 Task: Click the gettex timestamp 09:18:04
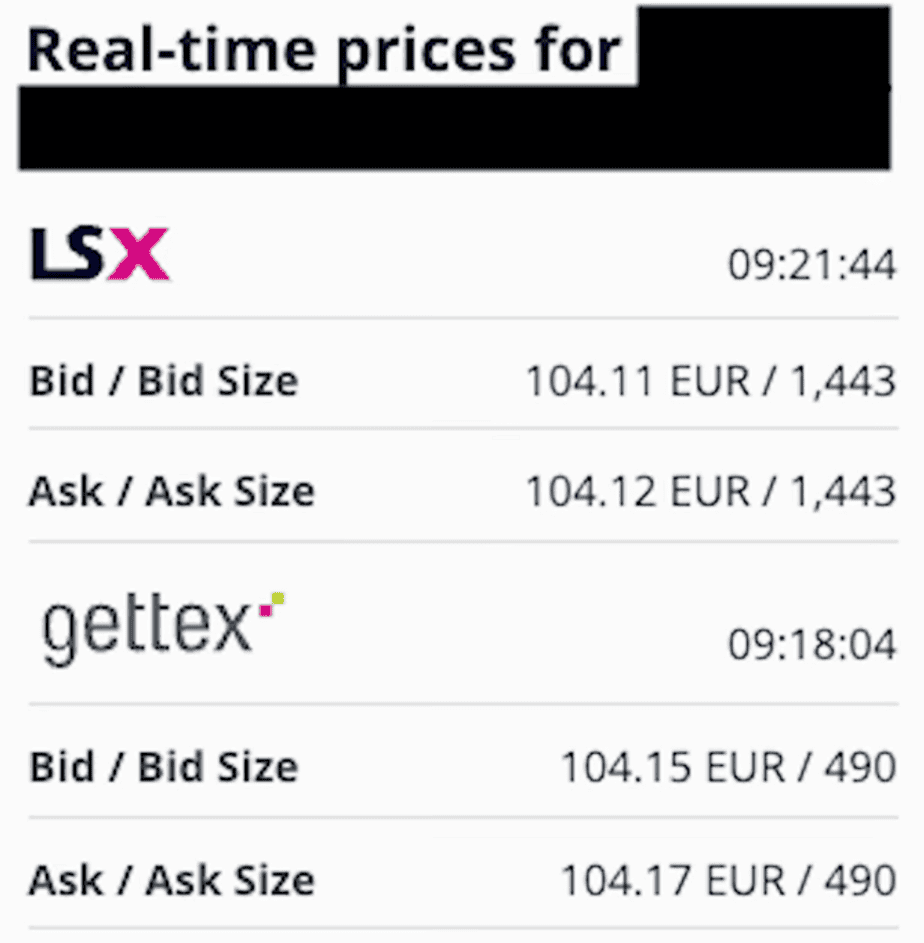pos(811,645)
